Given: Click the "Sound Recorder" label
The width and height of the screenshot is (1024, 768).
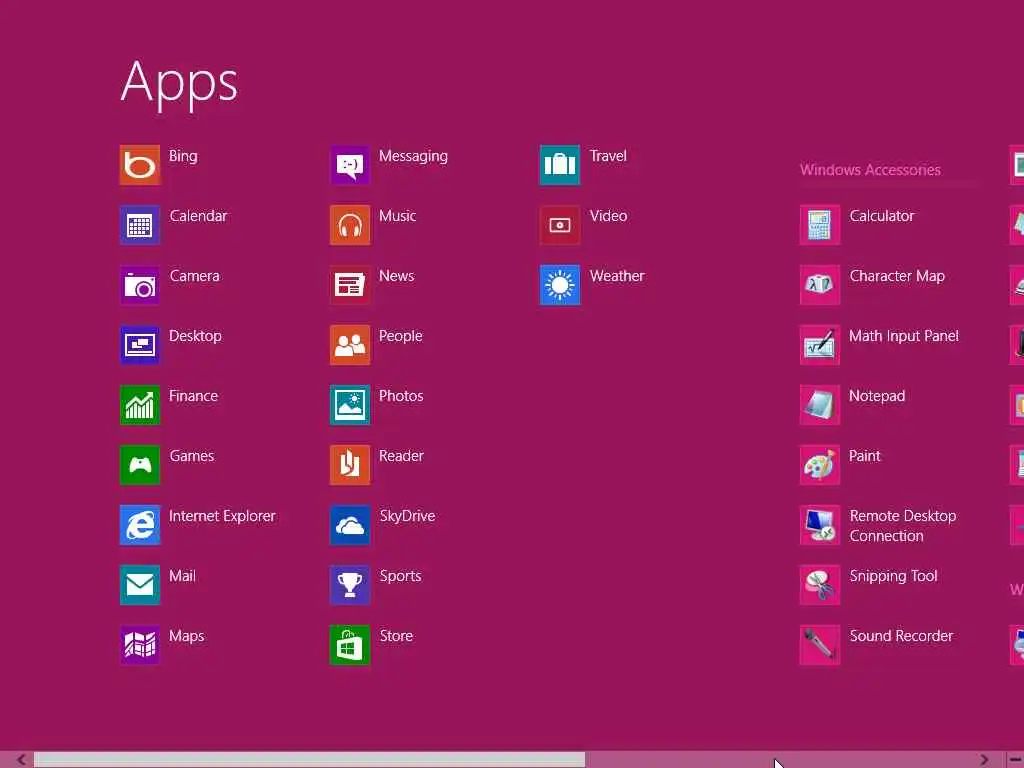Looking at the screenshot, I should [901, 636].
